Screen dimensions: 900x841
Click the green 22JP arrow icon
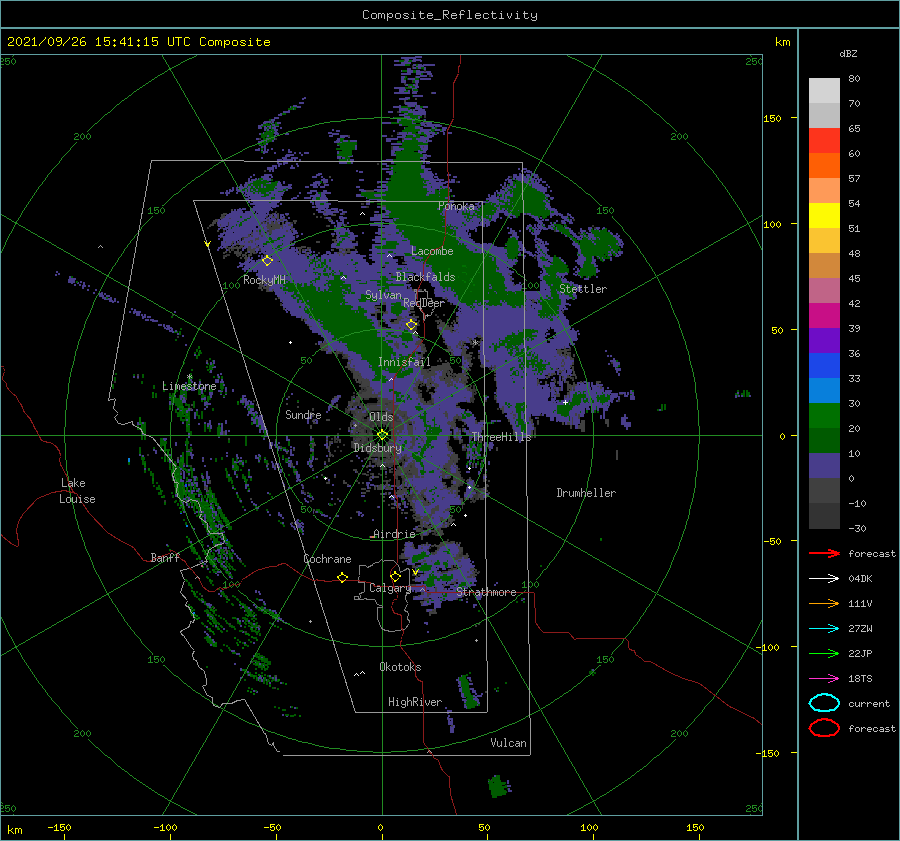tap(824, 653)
